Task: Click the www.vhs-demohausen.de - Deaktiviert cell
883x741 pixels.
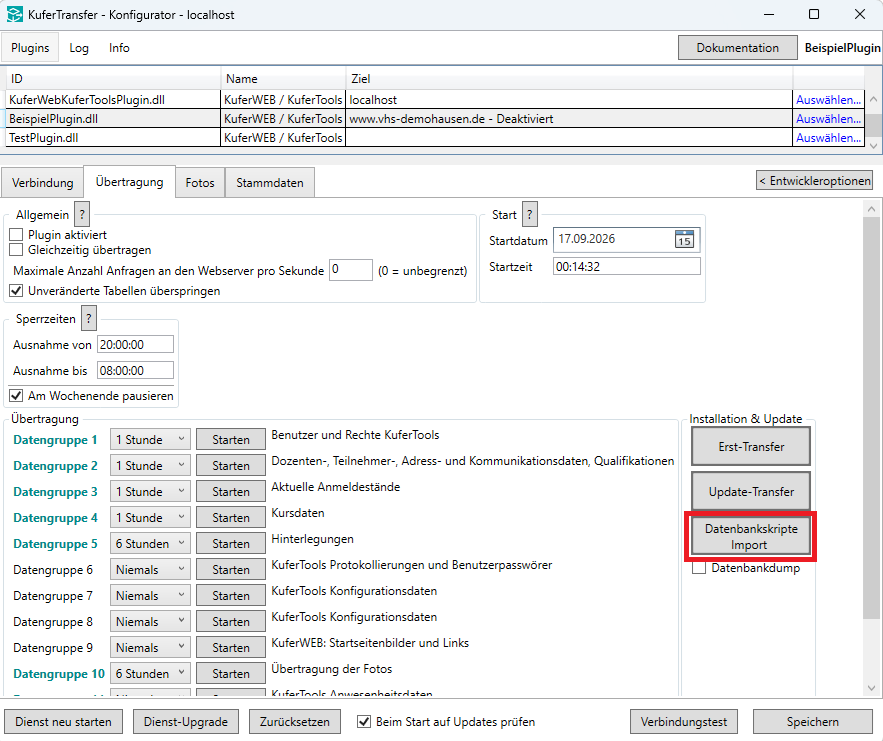Action: [569, 119]
